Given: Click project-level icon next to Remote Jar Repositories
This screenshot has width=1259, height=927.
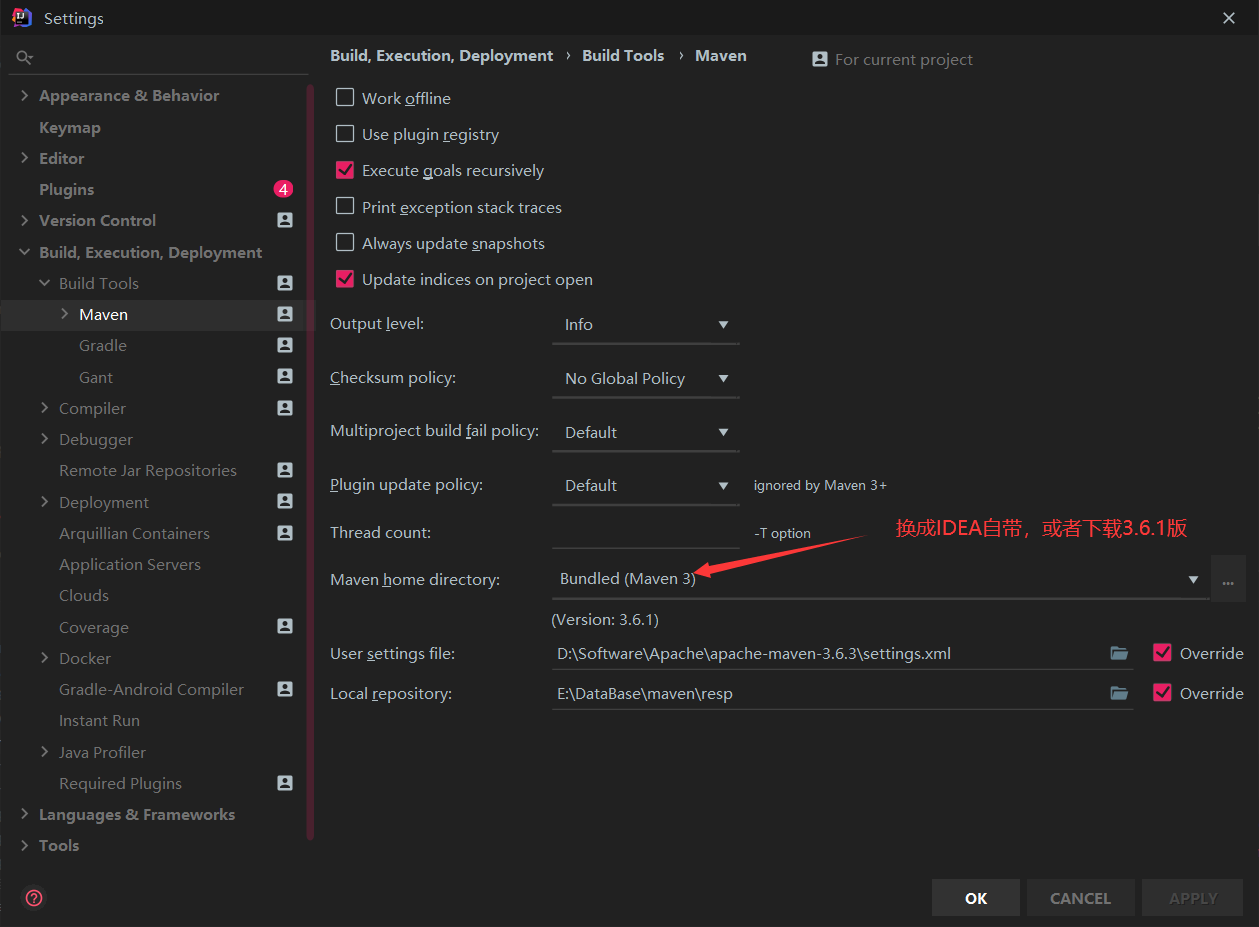Looking at the screenshot, I should (x=285, y=470).
